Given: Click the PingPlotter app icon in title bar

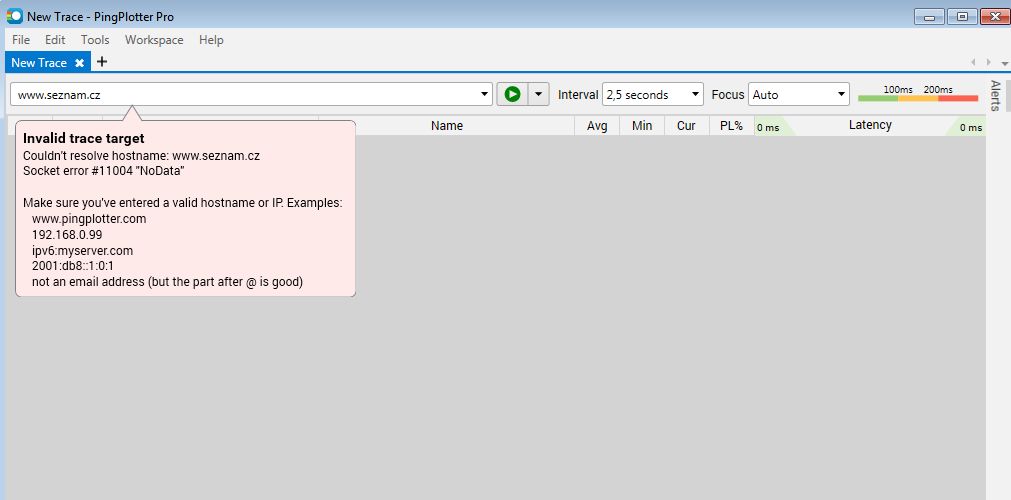Looking at the screenshot, I should pyautogui.click(x=14, y=16).
